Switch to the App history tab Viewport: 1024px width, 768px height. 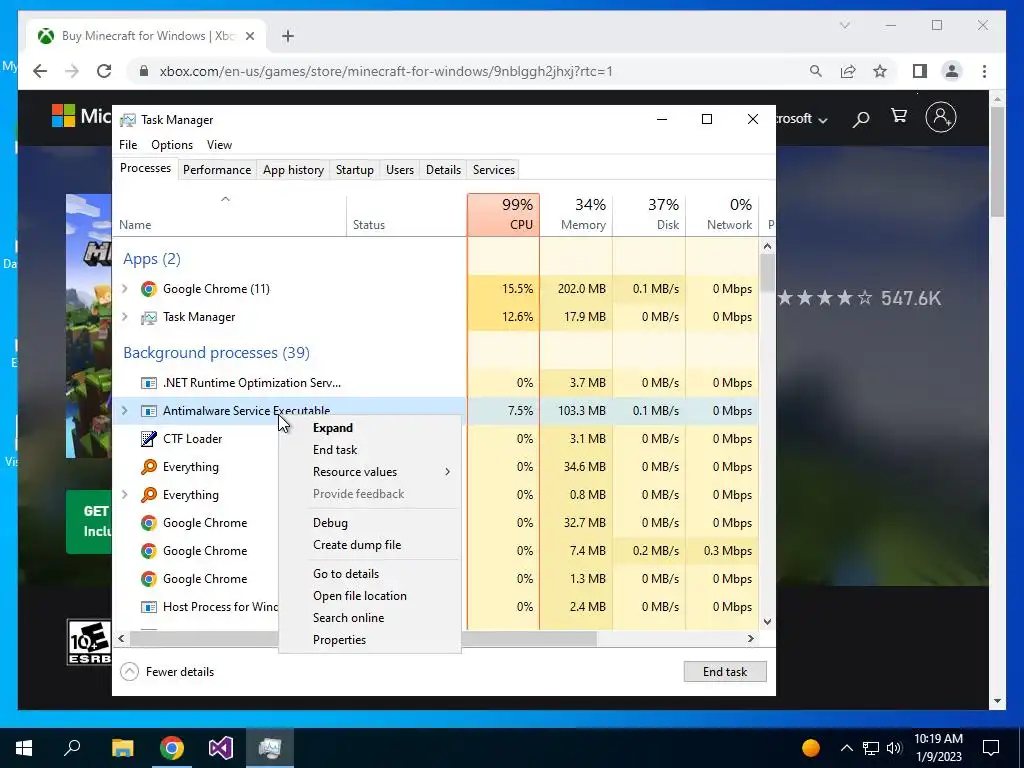click(x=293, y=170)
